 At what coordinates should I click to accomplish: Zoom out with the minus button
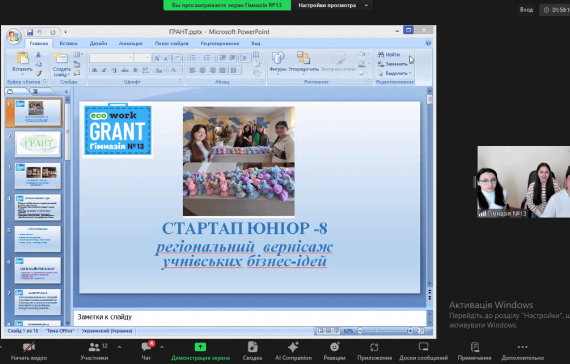[360, 331]
